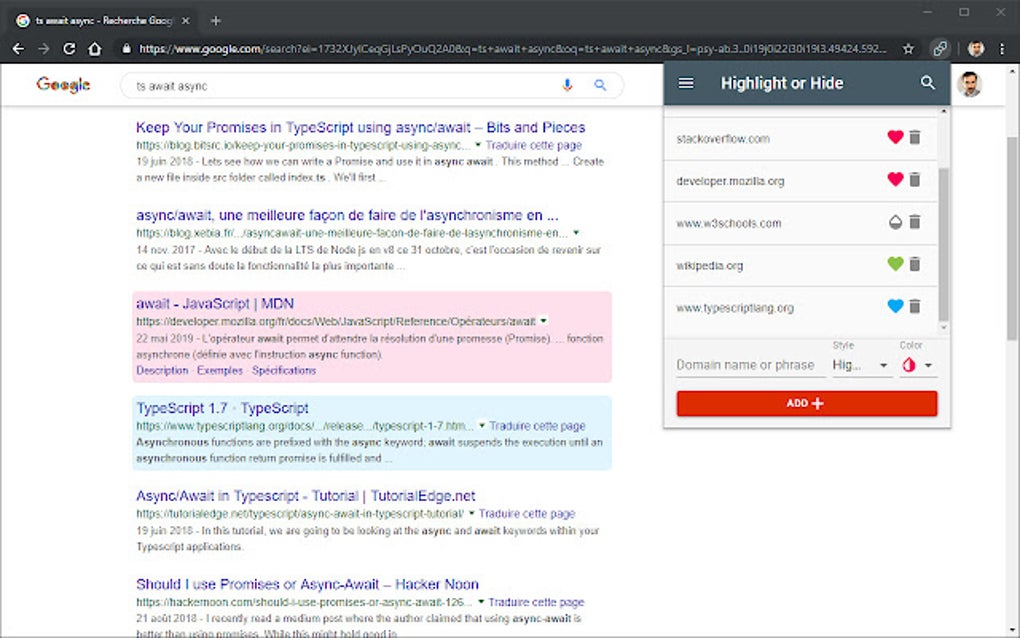Delete the stackoverflow.com entry with trash icon
The image size is (1020, 638).
pos(915,137)
